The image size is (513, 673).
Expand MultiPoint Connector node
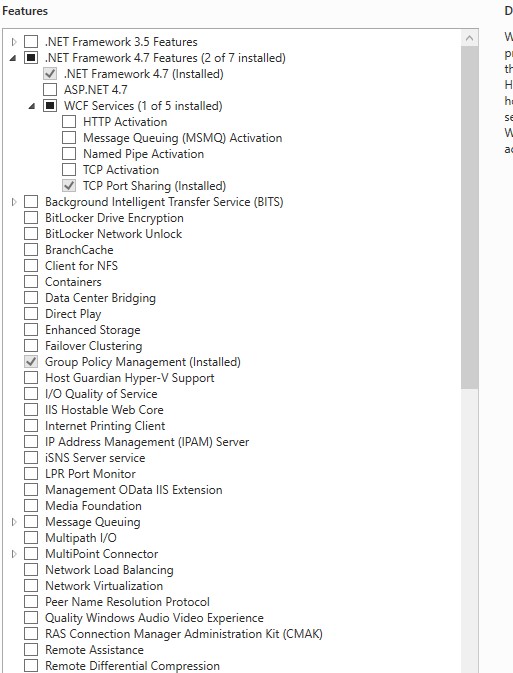click(x=14, y=554)
